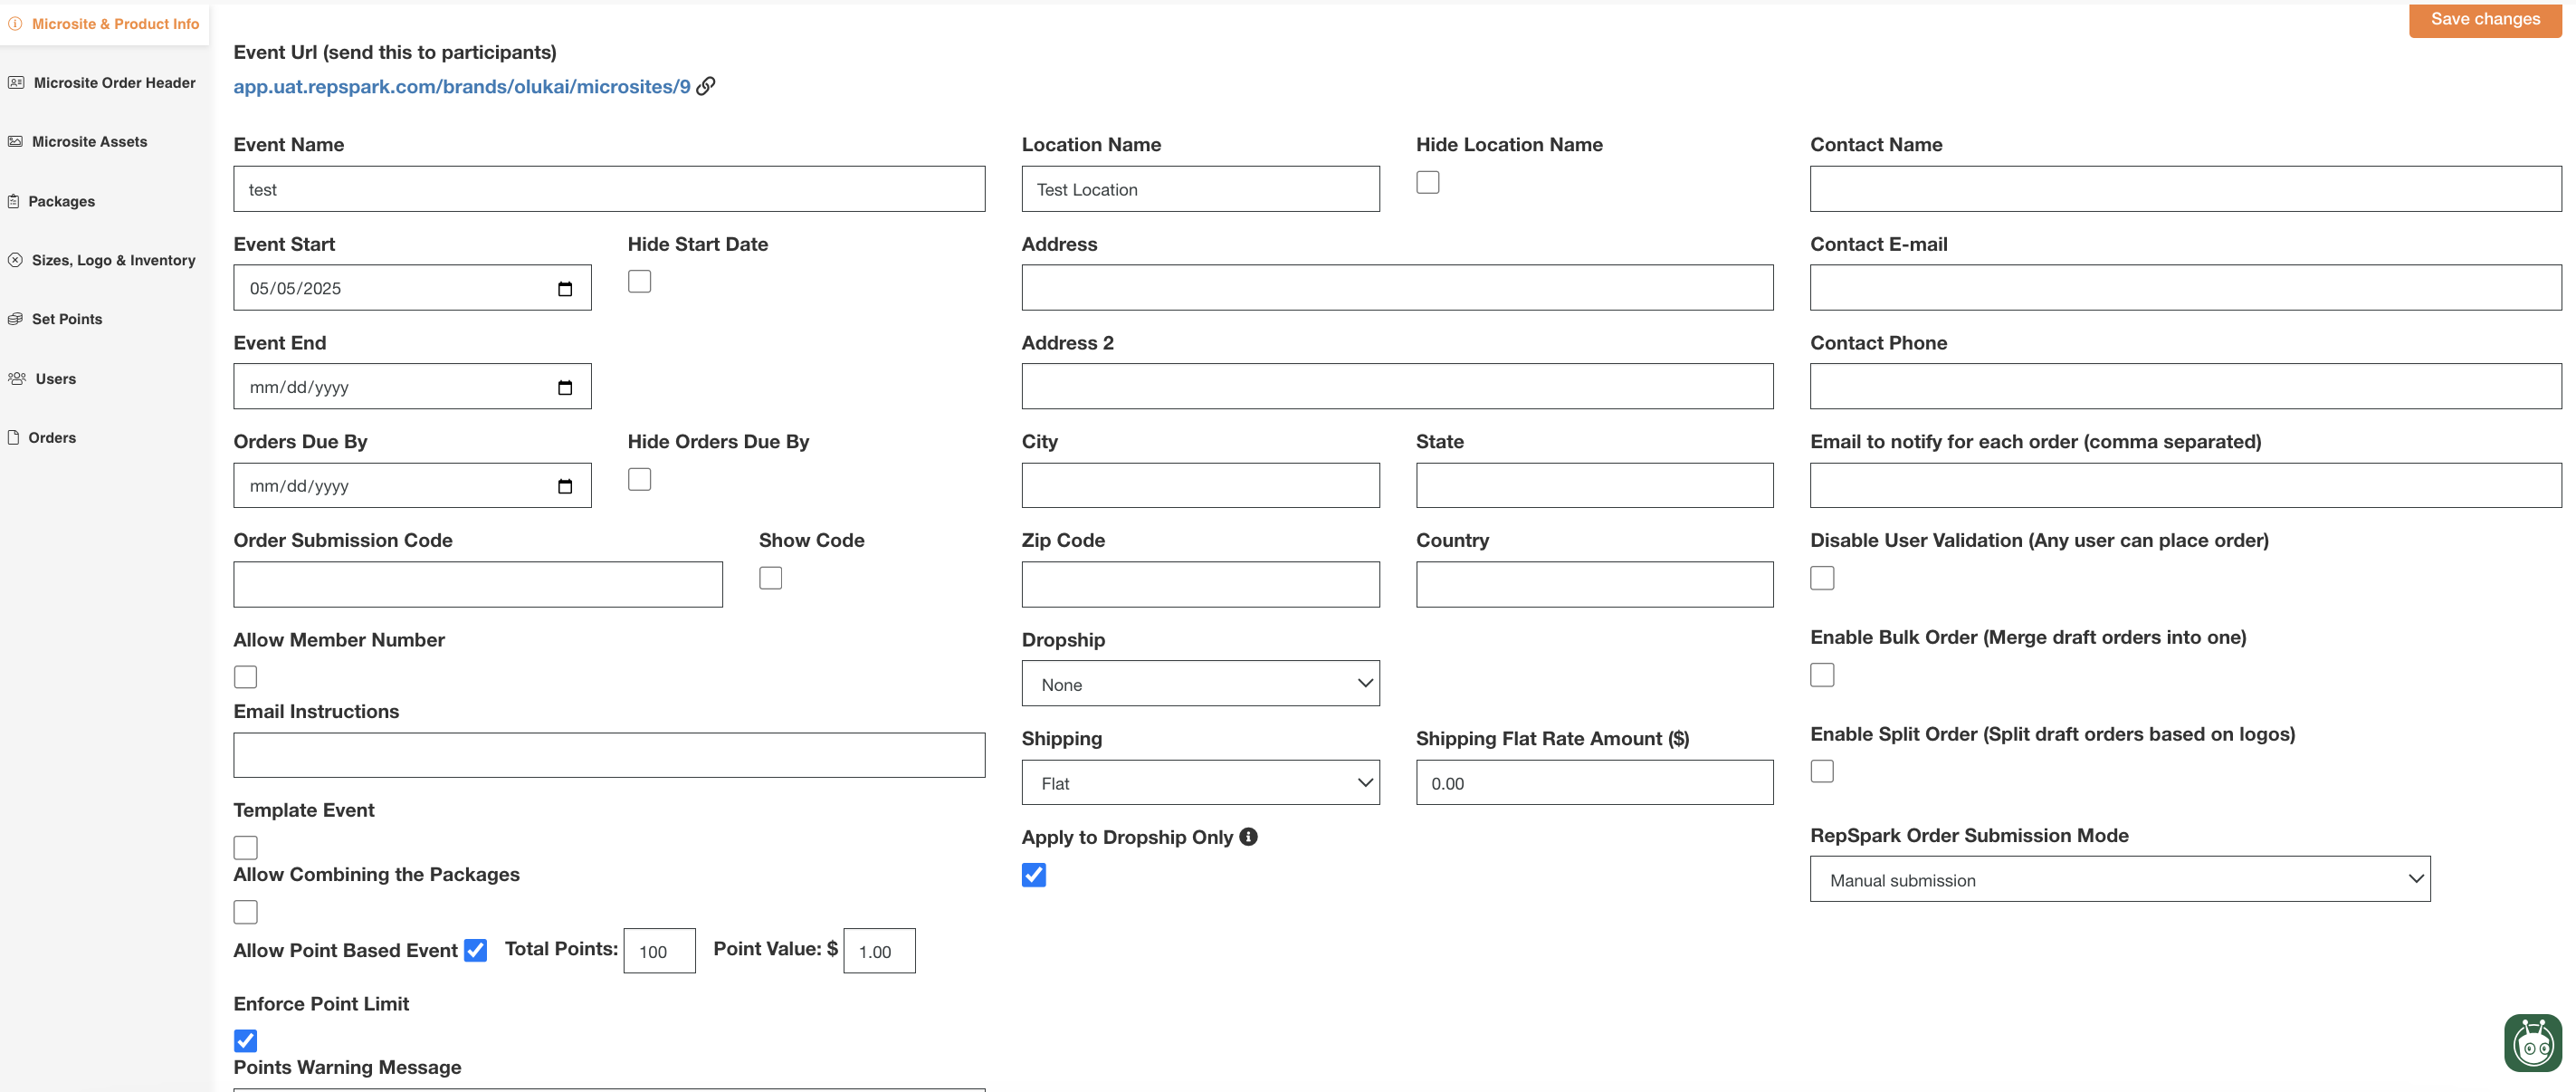Click the Country input field
Image resolution: width=2576 pixels, height=1092 pixels.
click(x=1594, y=584)
